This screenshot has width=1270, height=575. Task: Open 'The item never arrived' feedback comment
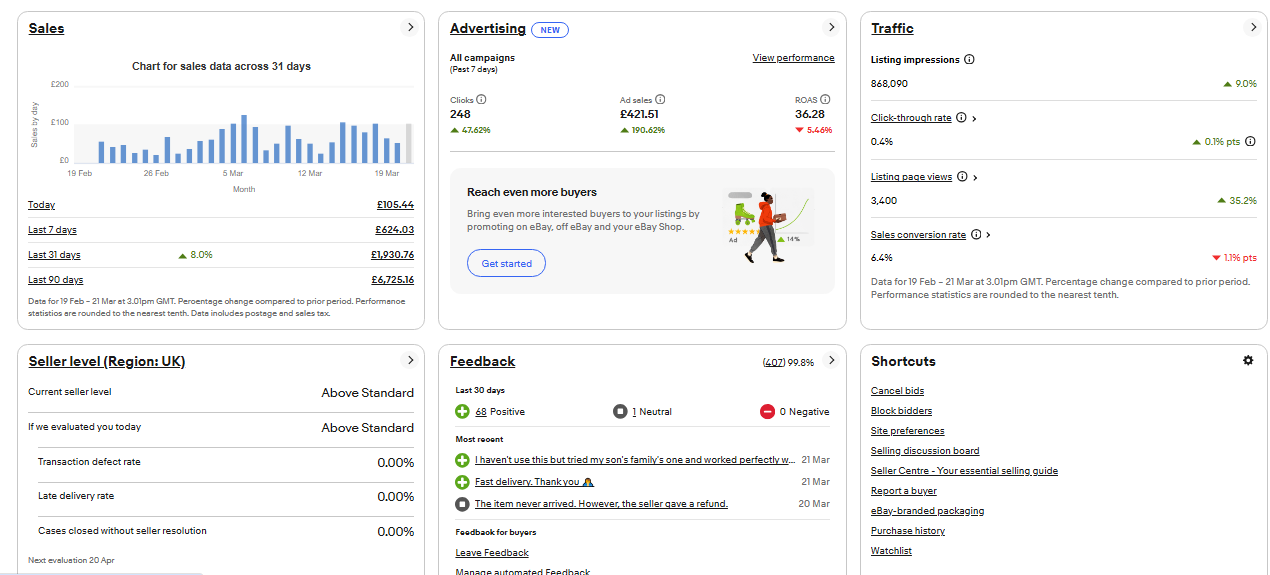[601, 504]
